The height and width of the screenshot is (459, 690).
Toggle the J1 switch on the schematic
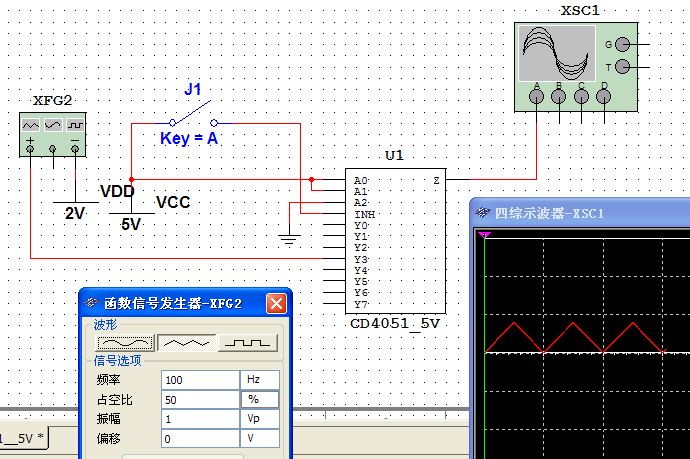[x=193, y=114]
